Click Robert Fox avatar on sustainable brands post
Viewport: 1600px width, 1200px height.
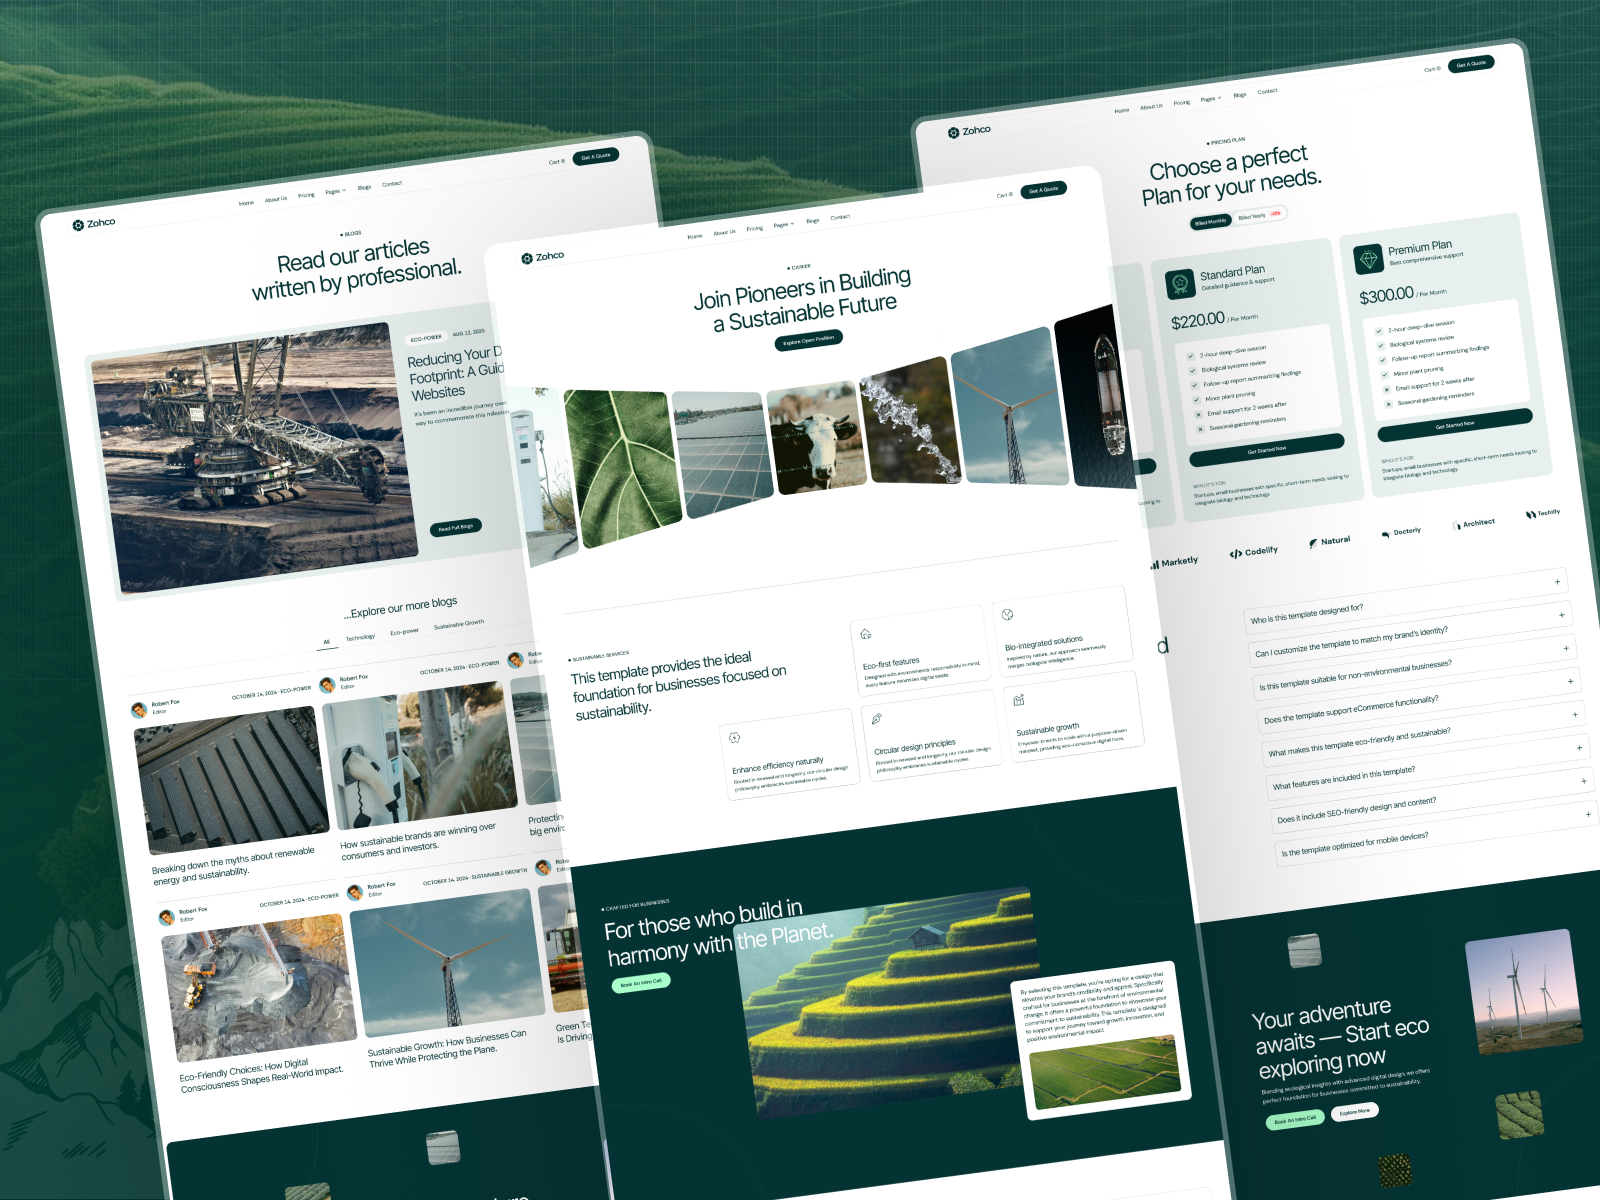coord(327,685)
